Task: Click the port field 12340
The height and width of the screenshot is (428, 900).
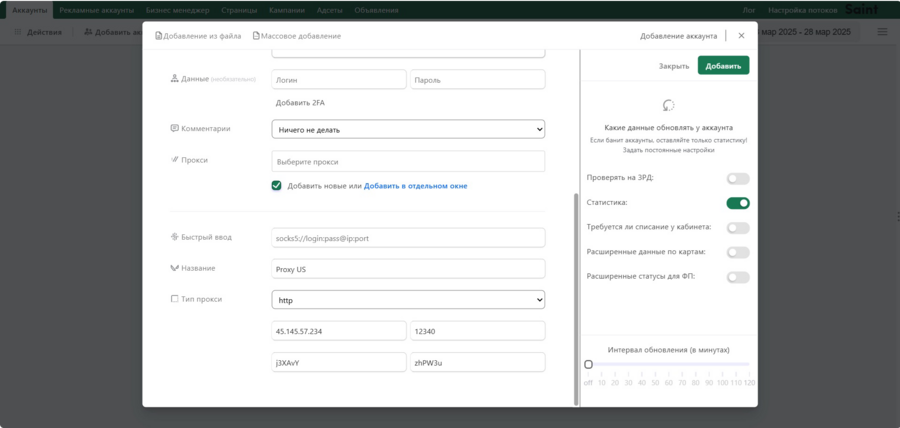Action: [478, 331]
